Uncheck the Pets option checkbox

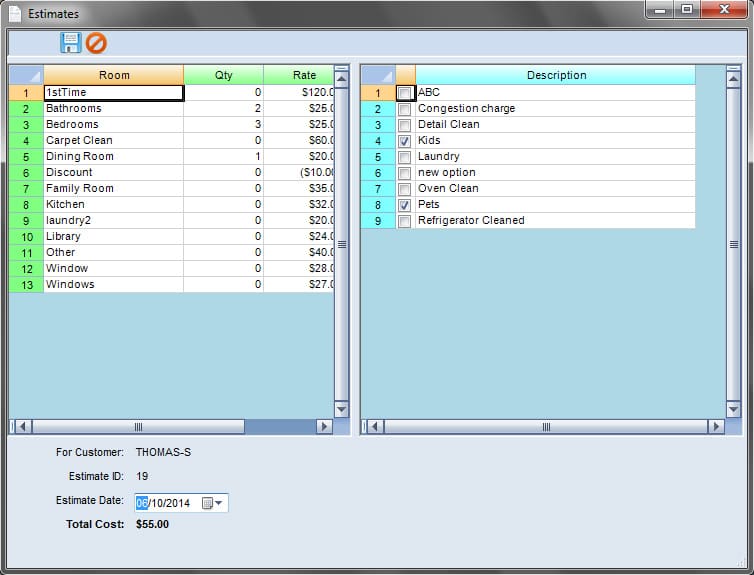click(405, 205)
